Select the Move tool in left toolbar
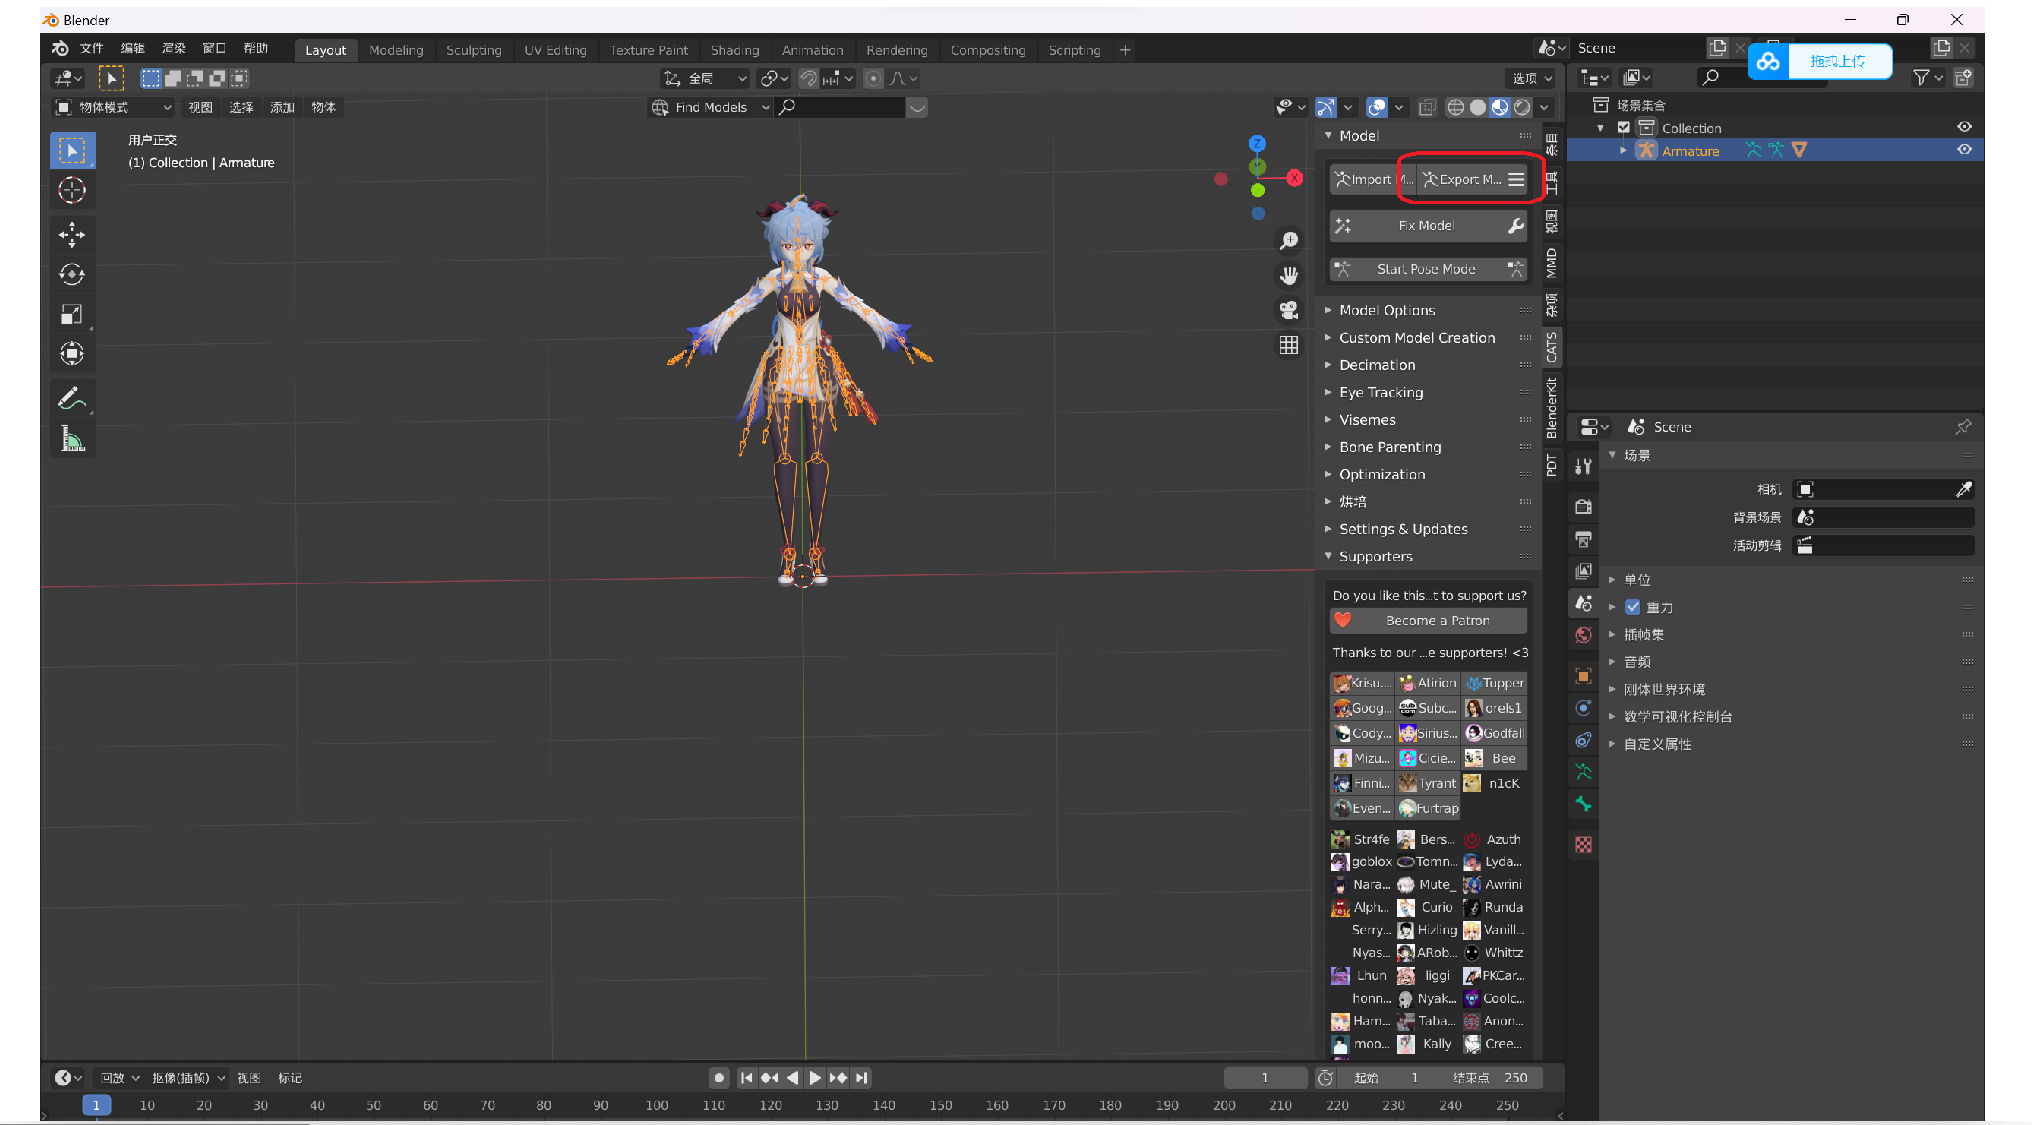The image size is (2032, 1125). [72, 234]
